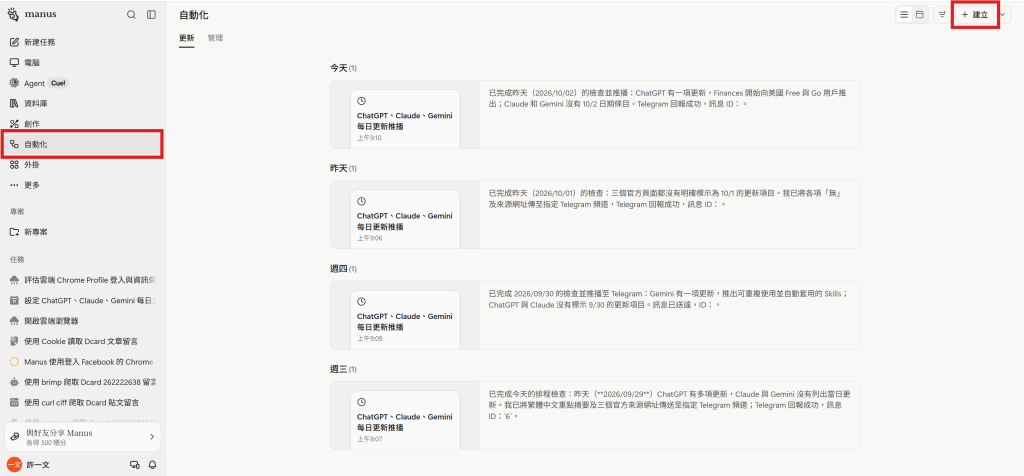Collapse sidebar with panel toggle icon
Screen dimensions: 1024x476
[x=152, y=14]
